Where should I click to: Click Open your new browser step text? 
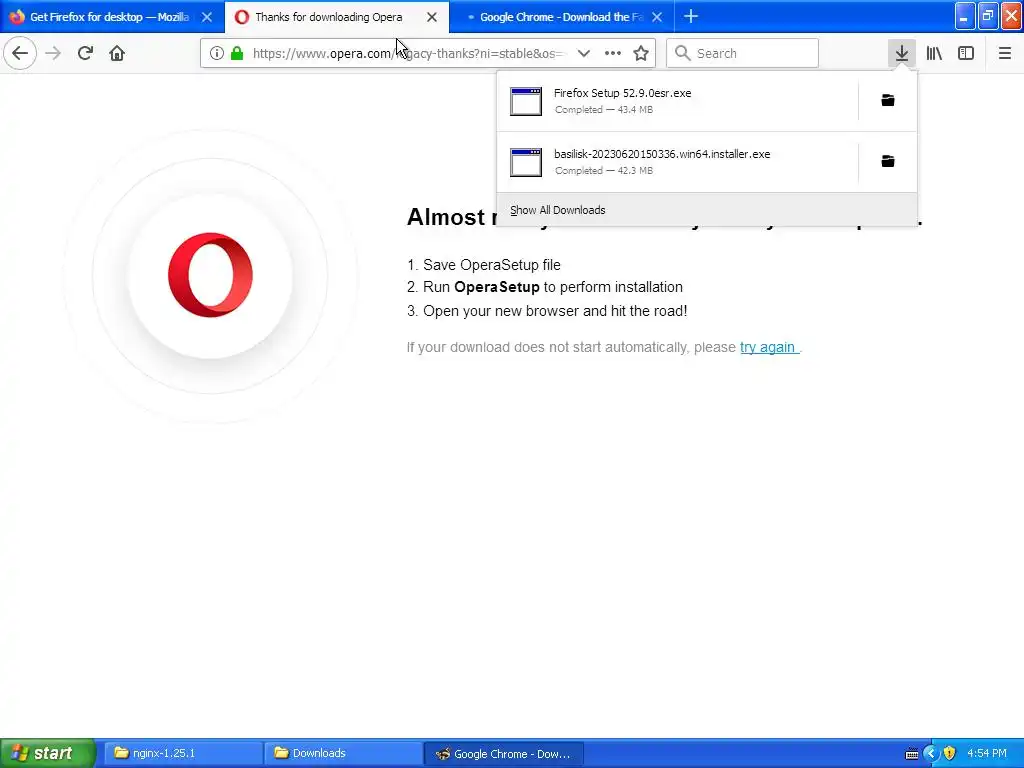[555, 311]
